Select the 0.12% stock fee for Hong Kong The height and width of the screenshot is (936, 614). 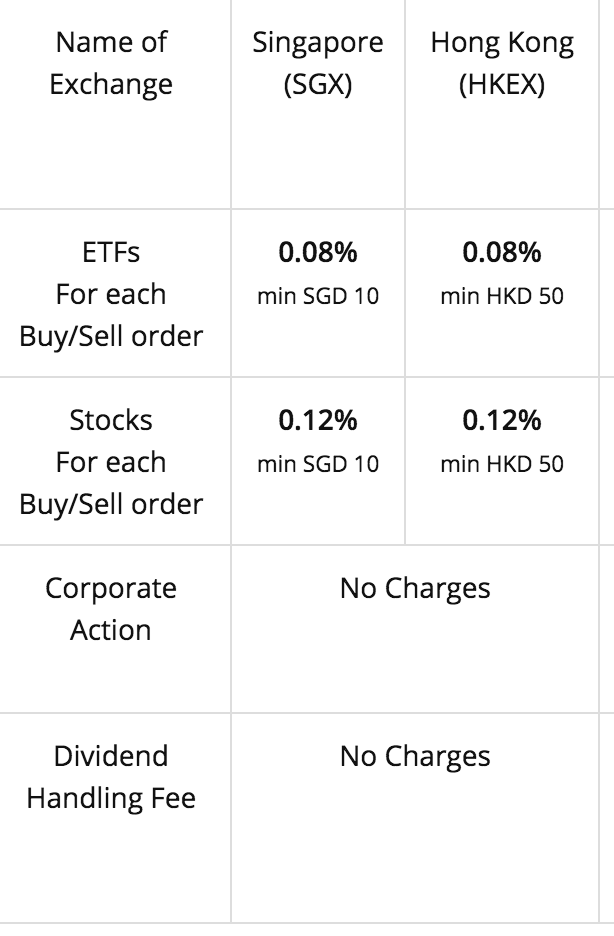(x=502, y=420)
